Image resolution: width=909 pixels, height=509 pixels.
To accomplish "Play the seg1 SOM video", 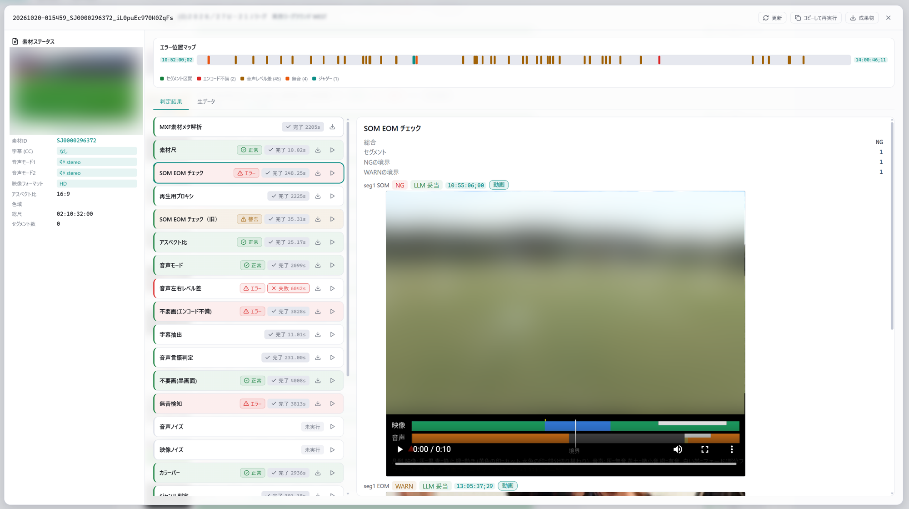I will pos(400,449).
